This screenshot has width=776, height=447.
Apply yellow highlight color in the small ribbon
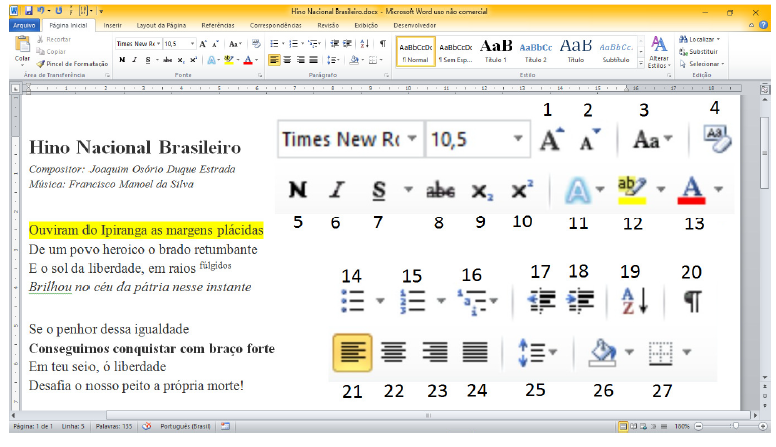pyautogui.click(x=228, y=60)
